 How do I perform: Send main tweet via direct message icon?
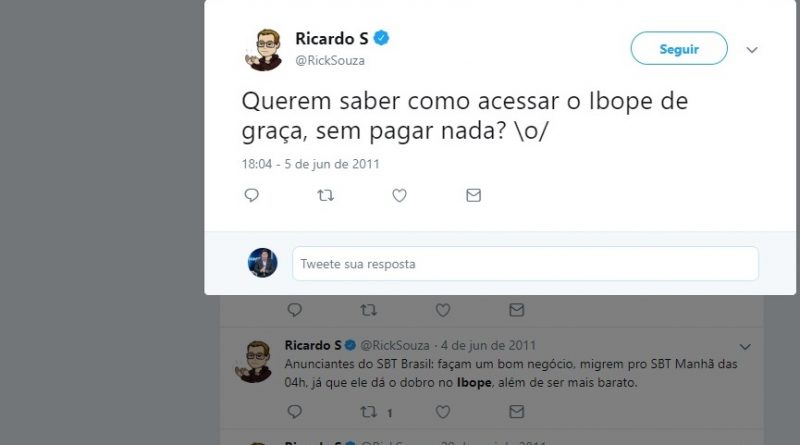coord(473,195)
